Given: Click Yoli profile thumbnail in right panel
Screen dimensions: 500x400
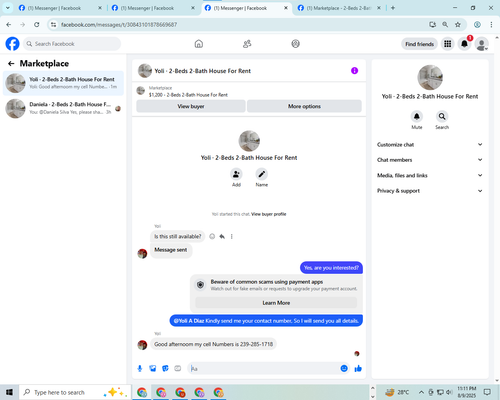Looking at the screenshot, I should [x=430, y=77].
